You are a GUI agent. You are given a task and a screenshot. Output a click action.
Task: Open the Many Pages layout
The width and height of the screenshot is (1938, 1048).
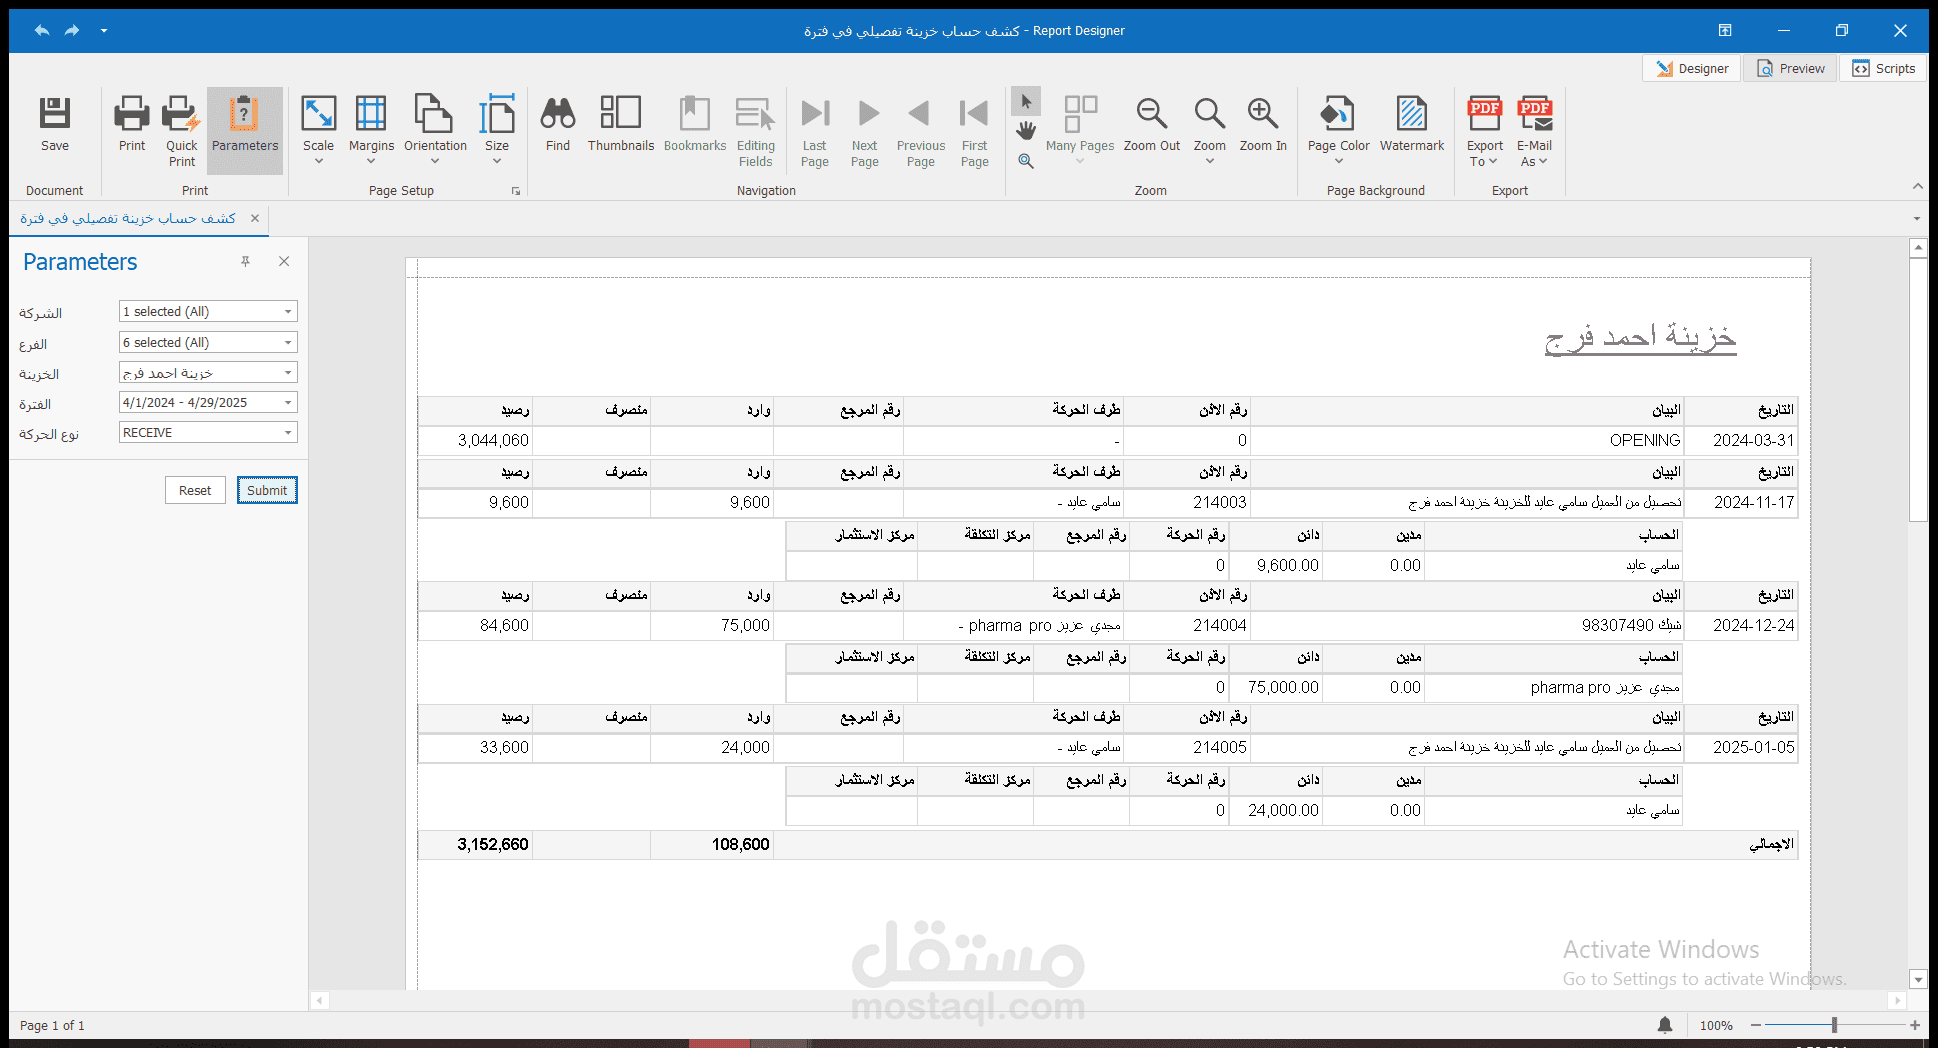coord(1080,130)
